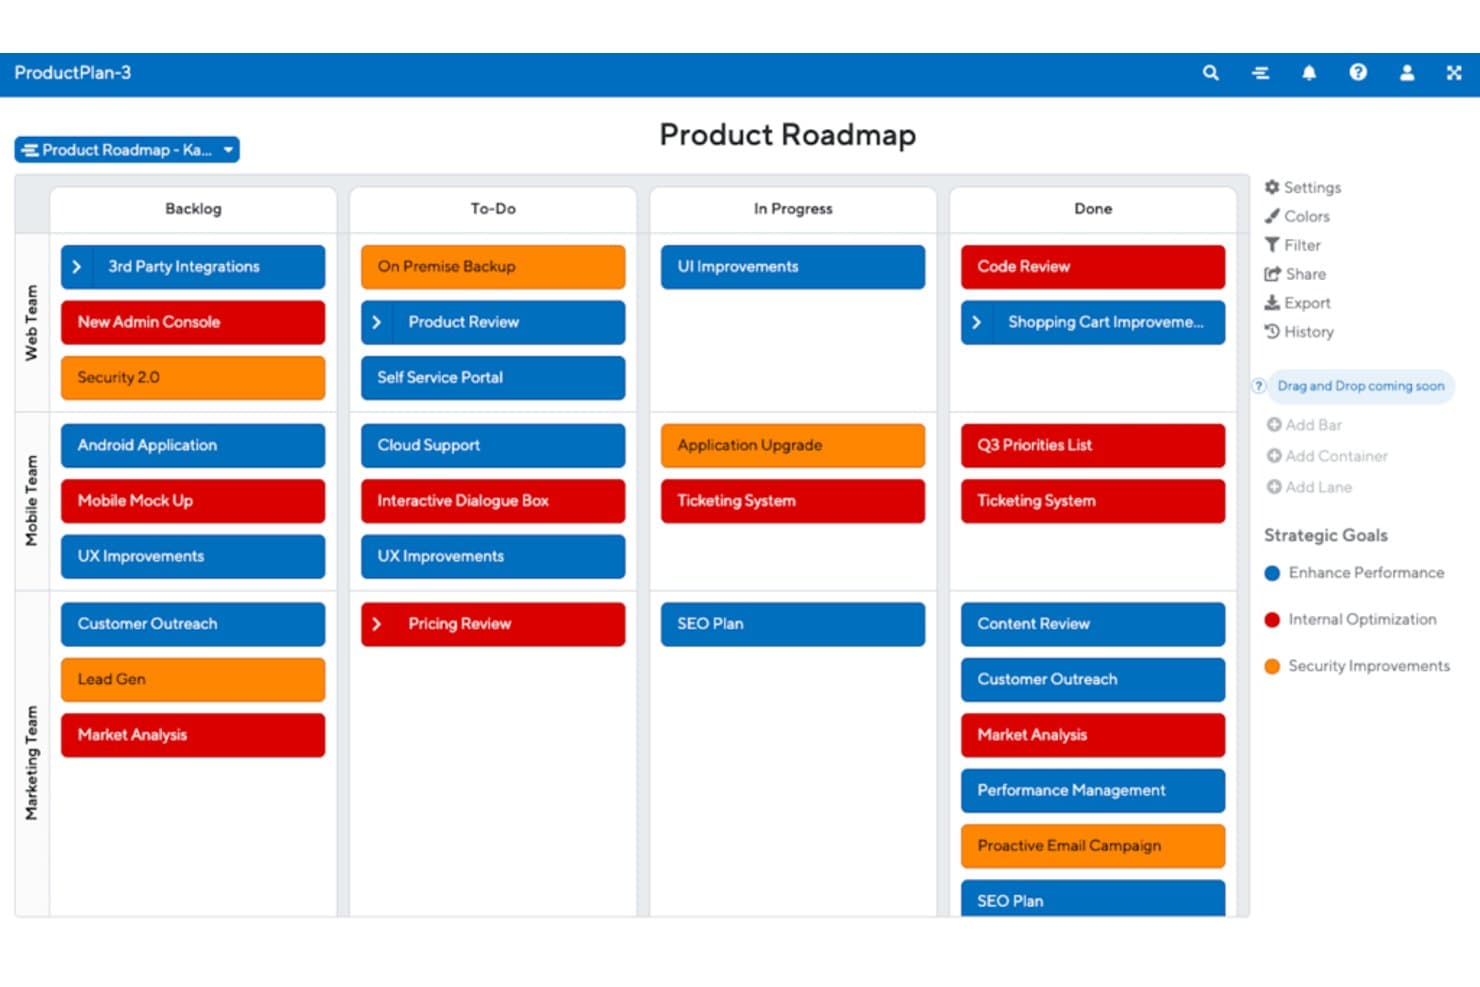Open the Self Service Portal card
This screenshot has width=1480, height=987.
coord(493,378)
